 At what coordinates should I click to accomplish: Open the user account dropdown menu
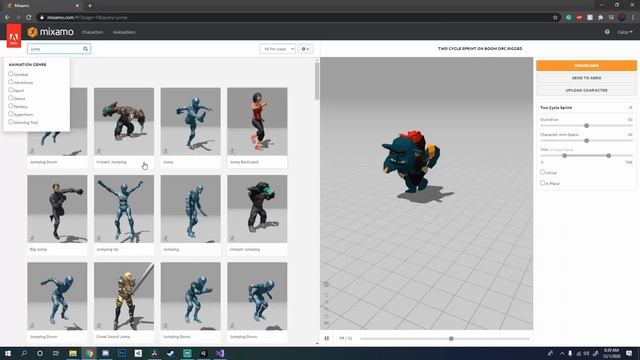[x=624, y=32]
